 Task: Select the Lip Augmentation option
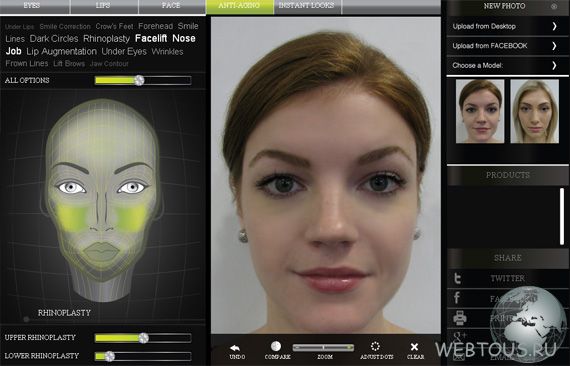pos(61,52)
